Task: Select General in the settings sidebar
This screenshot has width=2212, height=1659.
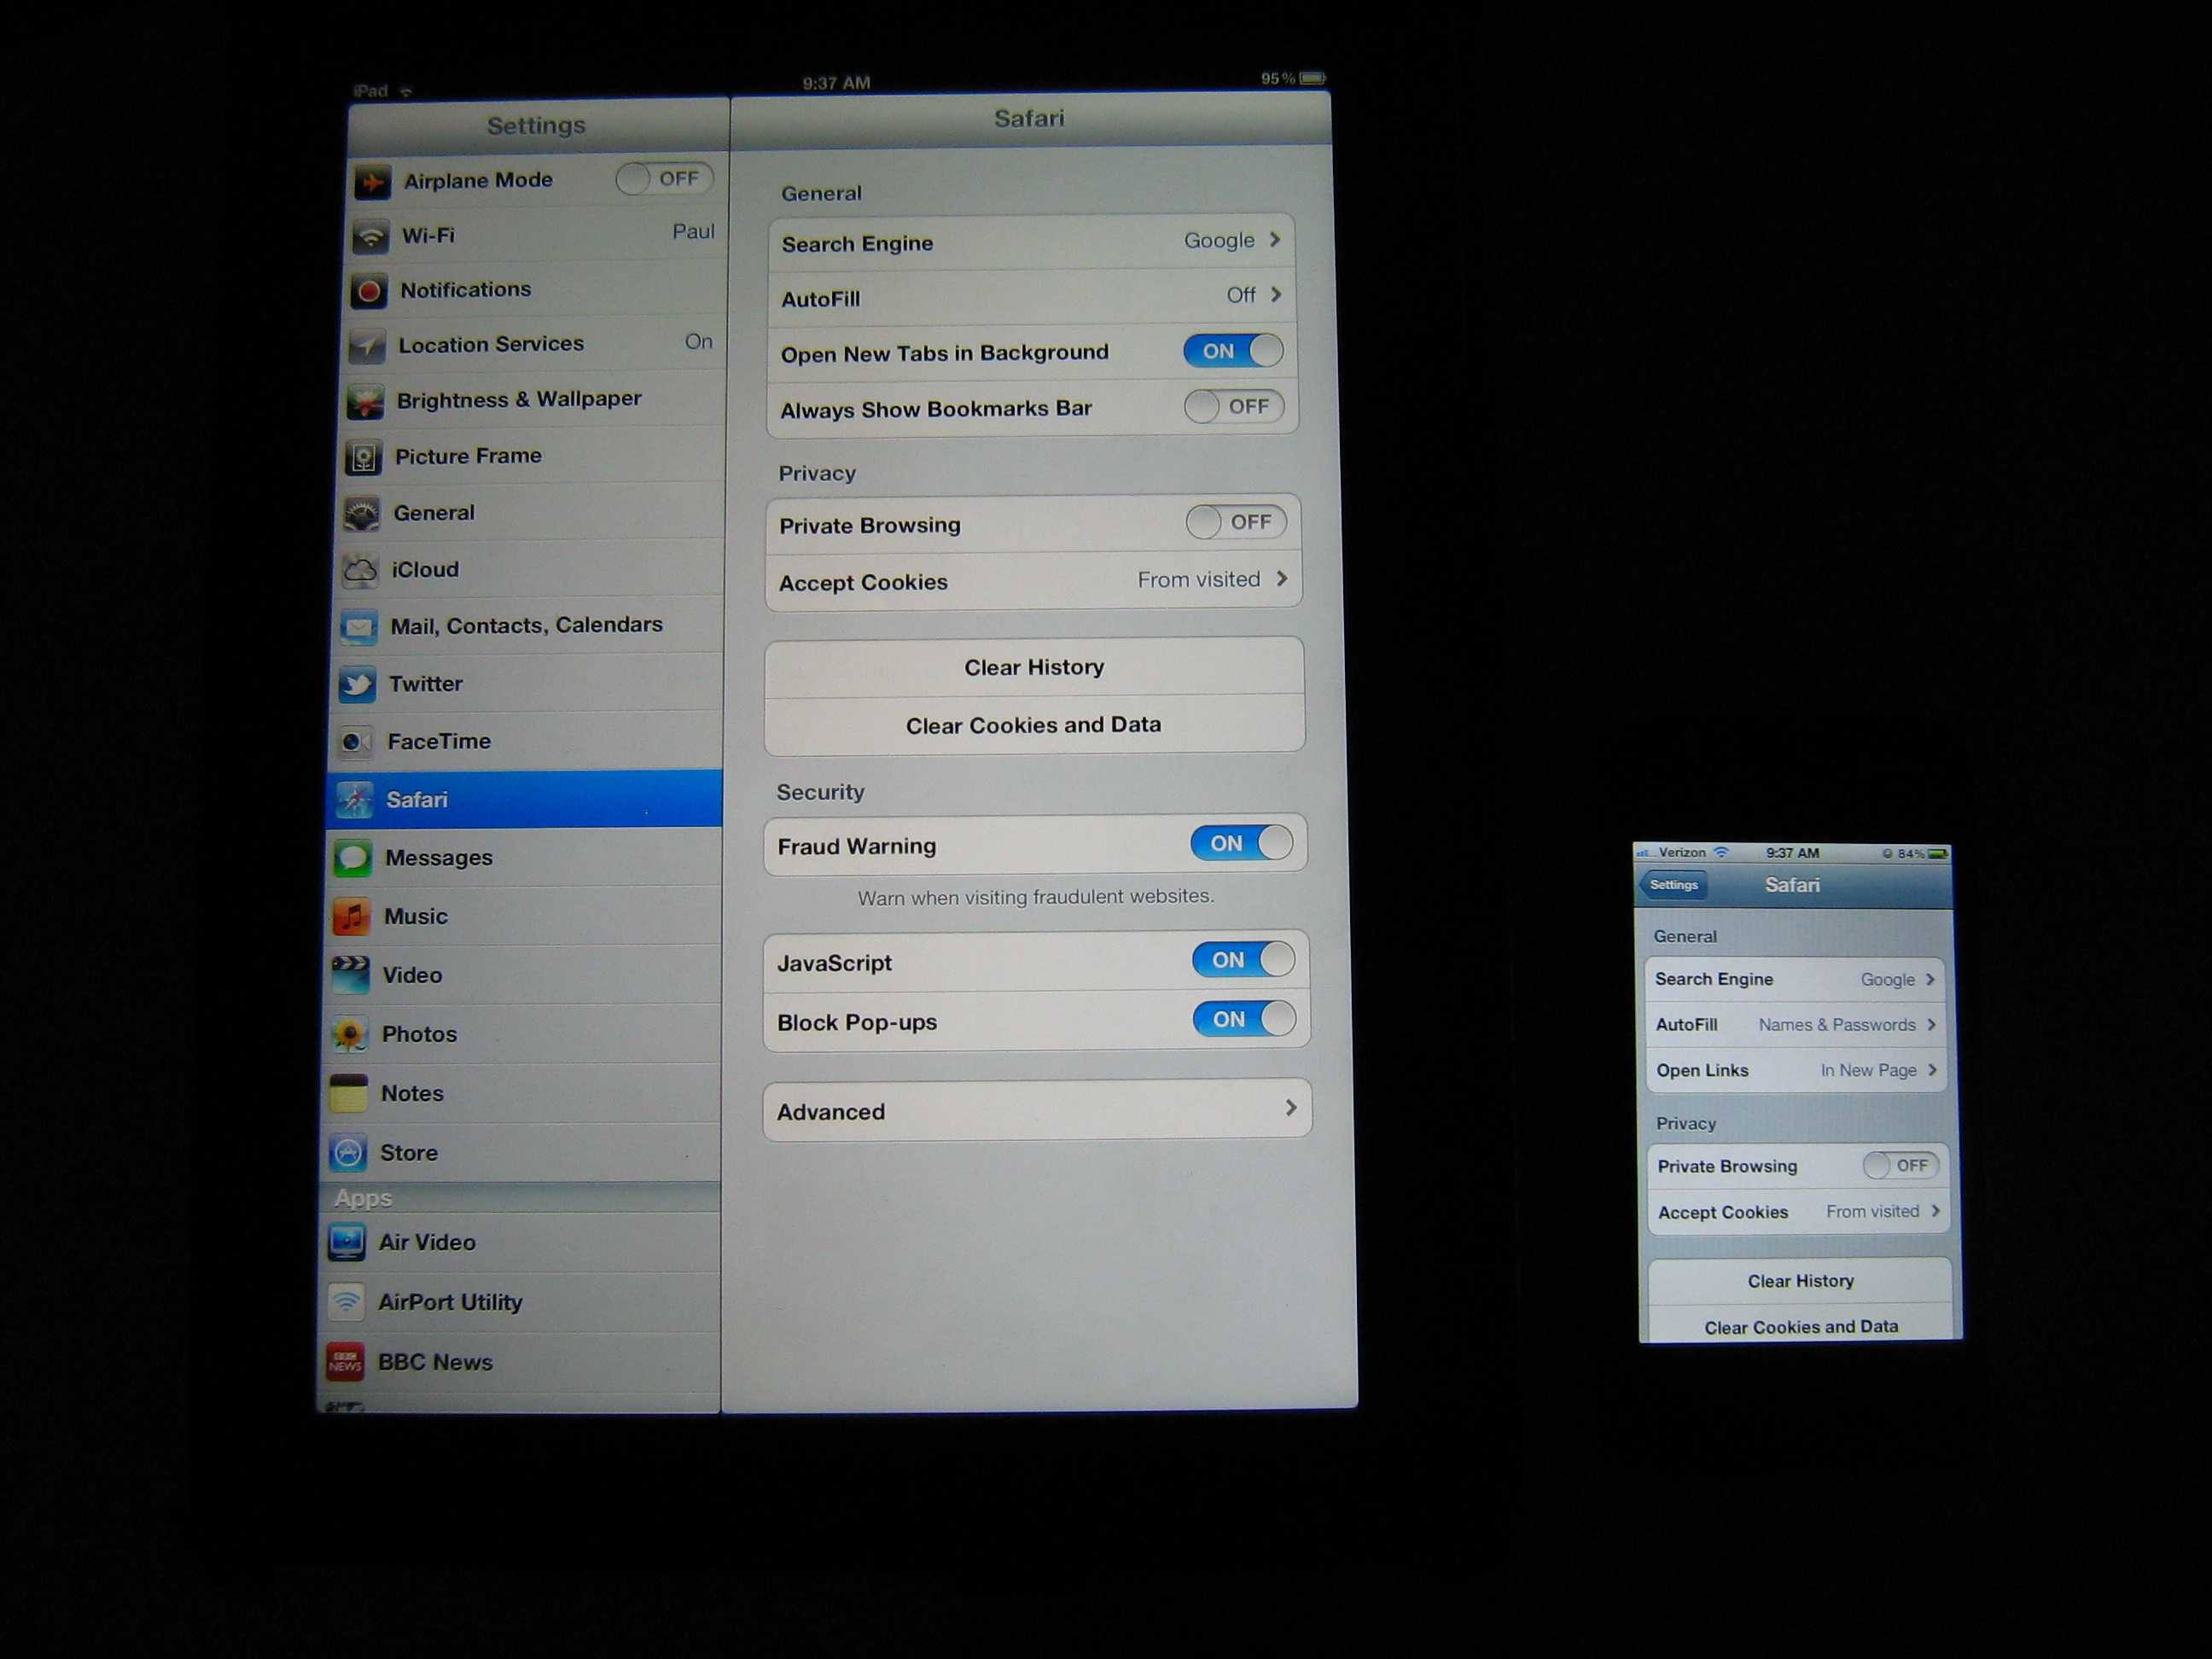Action: pyautogui.click(x=433, y=513)
